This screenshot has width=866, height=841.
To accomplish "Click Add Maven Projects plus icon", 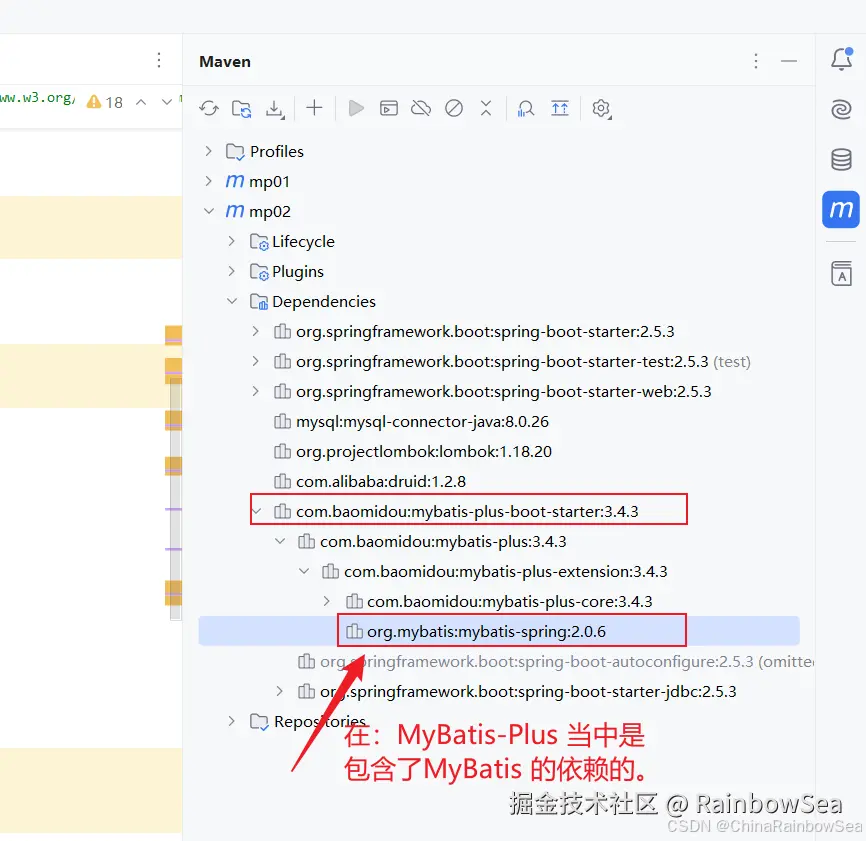I will click(x=314, y=108).
